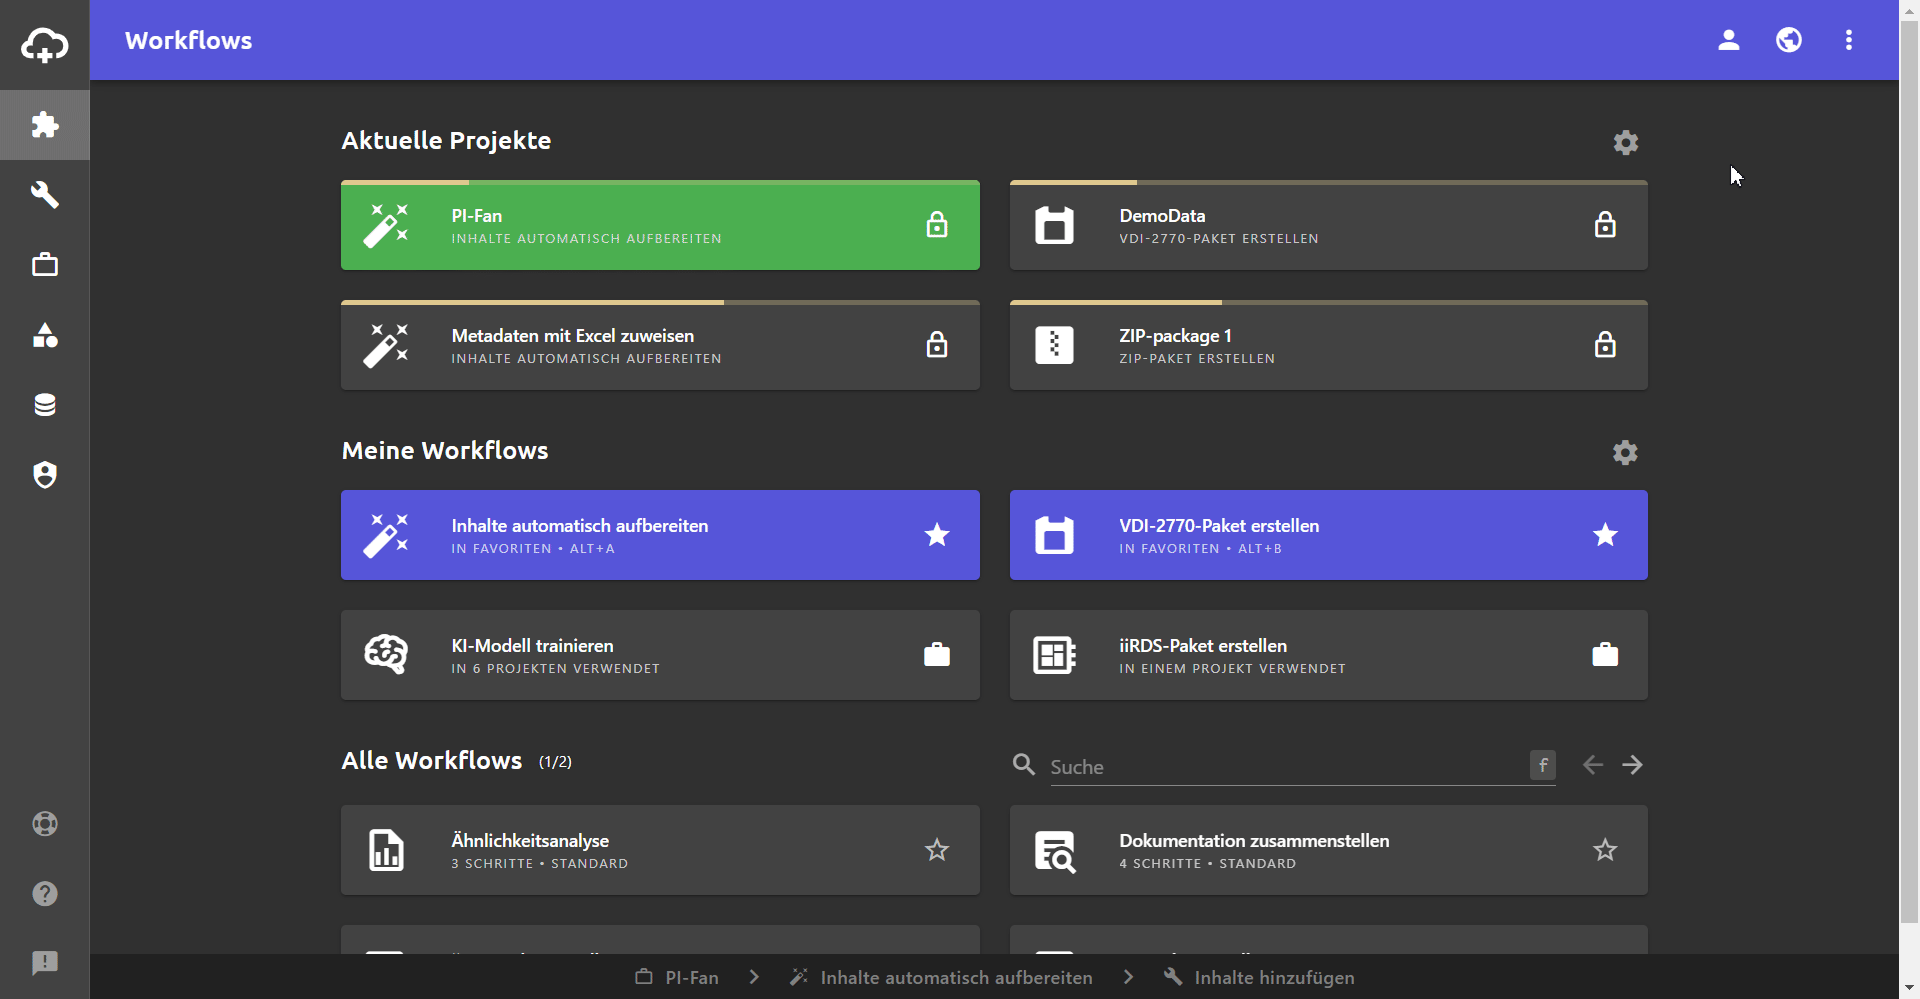Click the Workflows header title
Screen dimensions: 1920x999
tap(188, 40)
